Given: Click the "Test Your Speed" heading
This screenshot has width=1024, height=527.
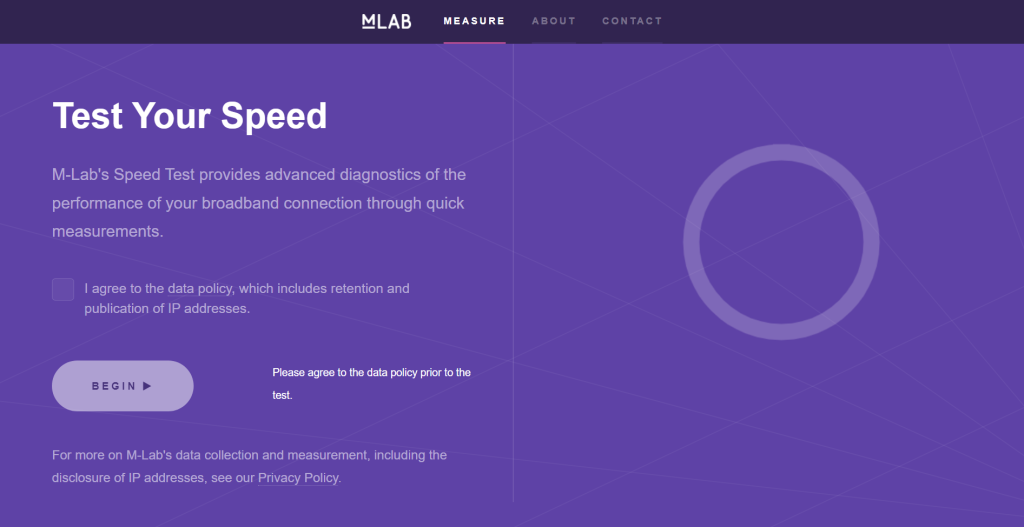Looking at the screenshot, I should tap(190, 116).
